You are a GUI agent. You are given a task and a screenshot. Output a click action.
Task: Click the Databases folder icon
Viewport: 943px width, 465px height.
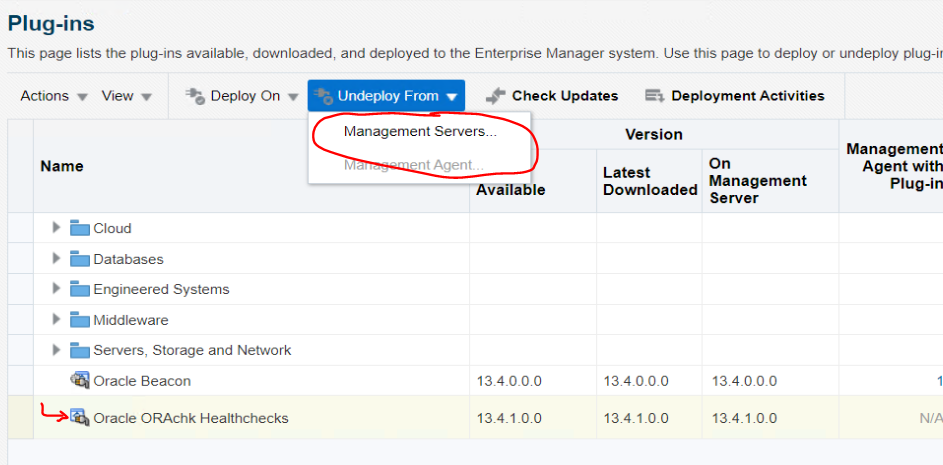point(80,259)
